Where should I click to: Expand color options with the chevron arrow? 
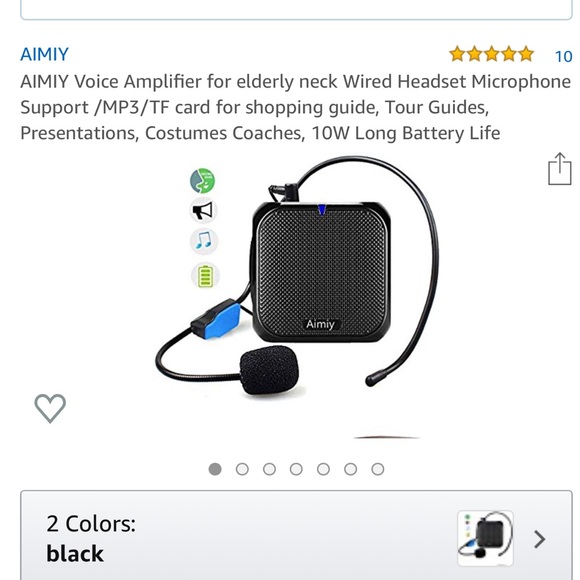pos(540,539)
